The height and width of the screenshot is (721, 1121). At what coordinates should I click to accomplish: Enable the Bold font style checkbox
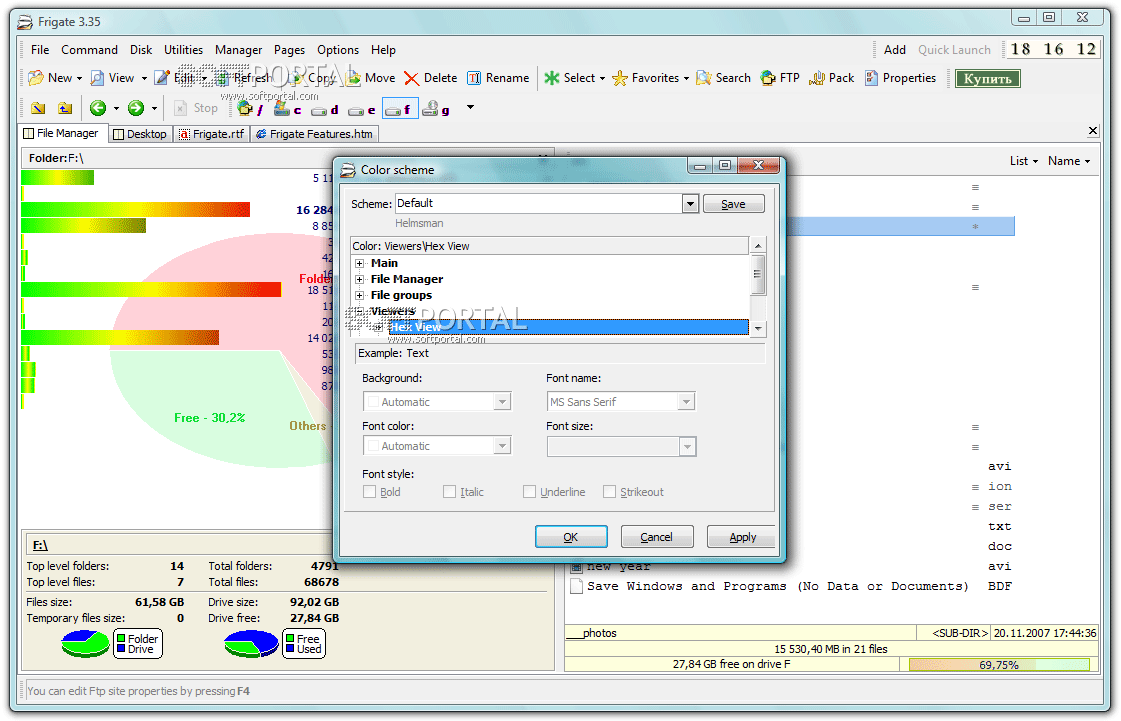[x=370, y=492]
